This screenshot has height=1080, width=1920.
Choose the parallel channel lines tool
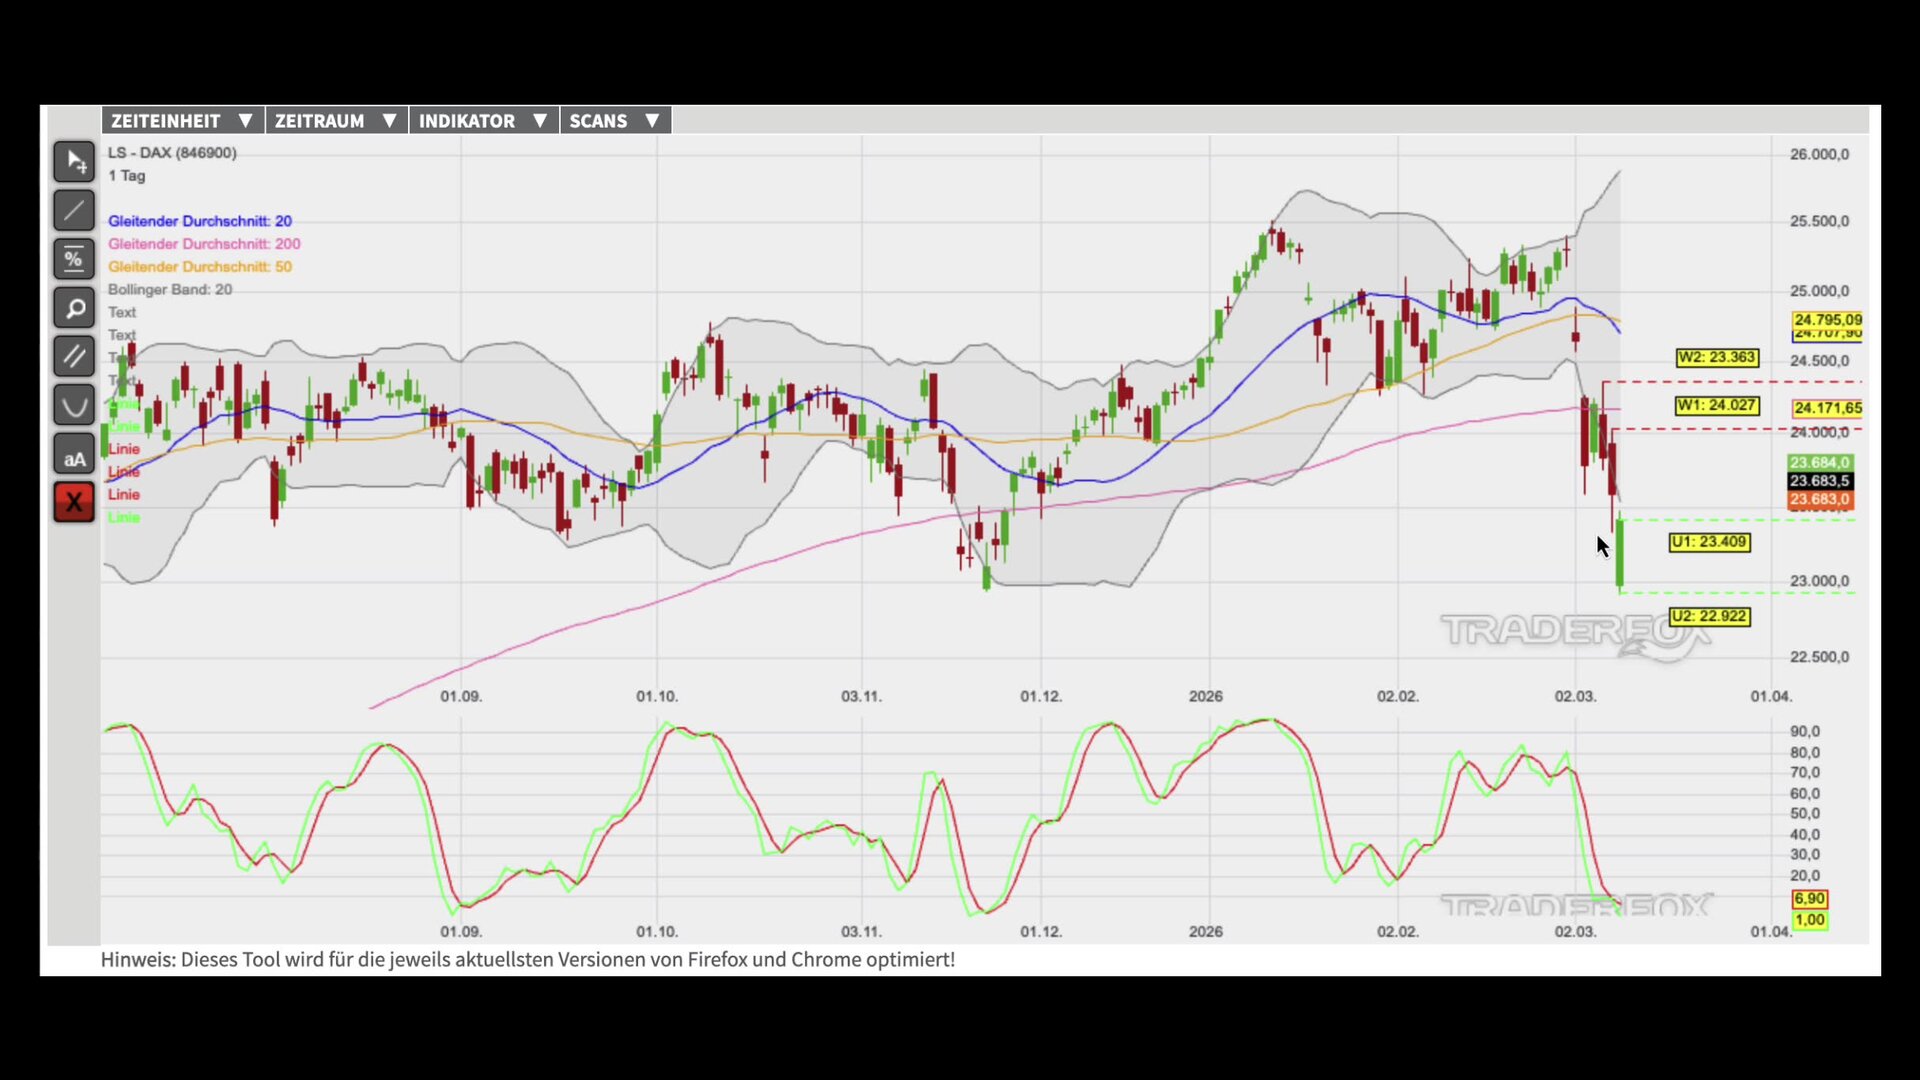click(x=74, y=356)
